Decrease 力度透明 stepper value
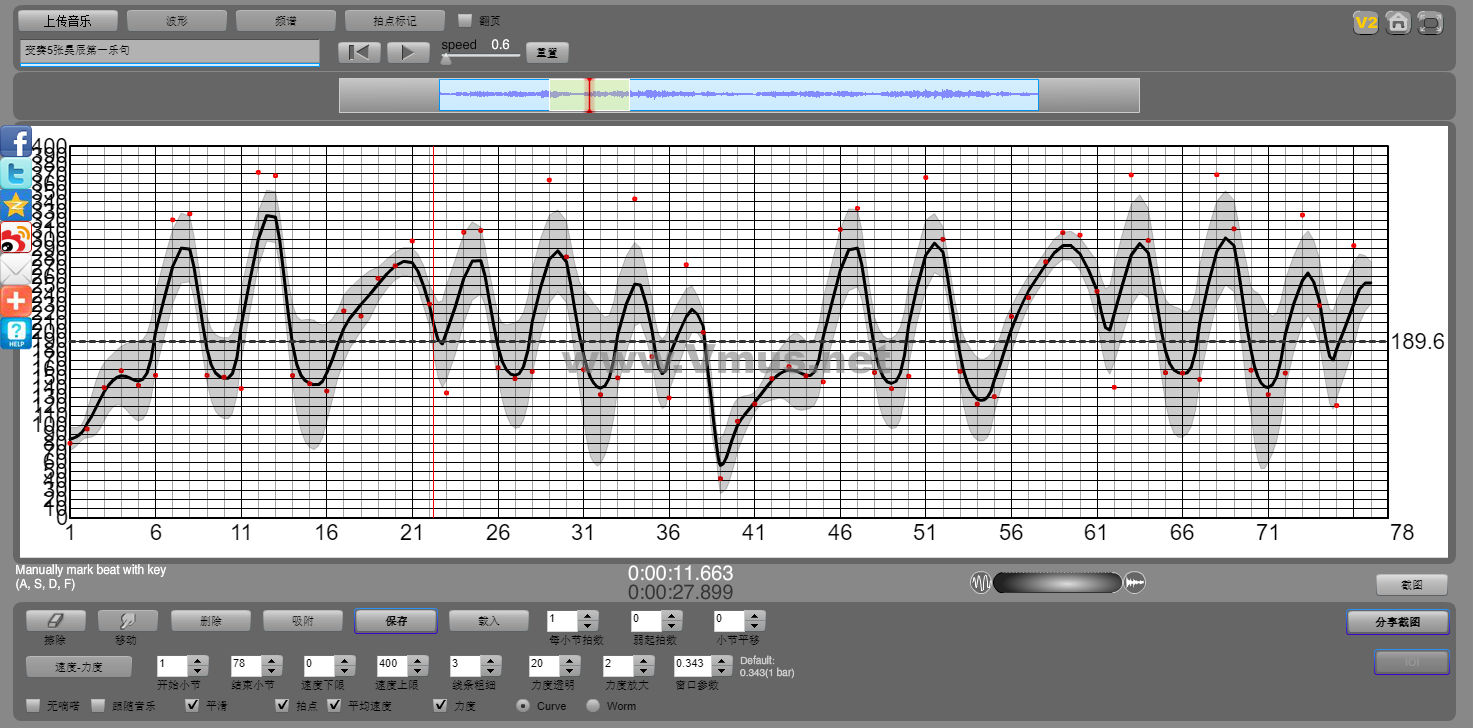The height and width of the screenshot is (728, 1473). point(570,670)
